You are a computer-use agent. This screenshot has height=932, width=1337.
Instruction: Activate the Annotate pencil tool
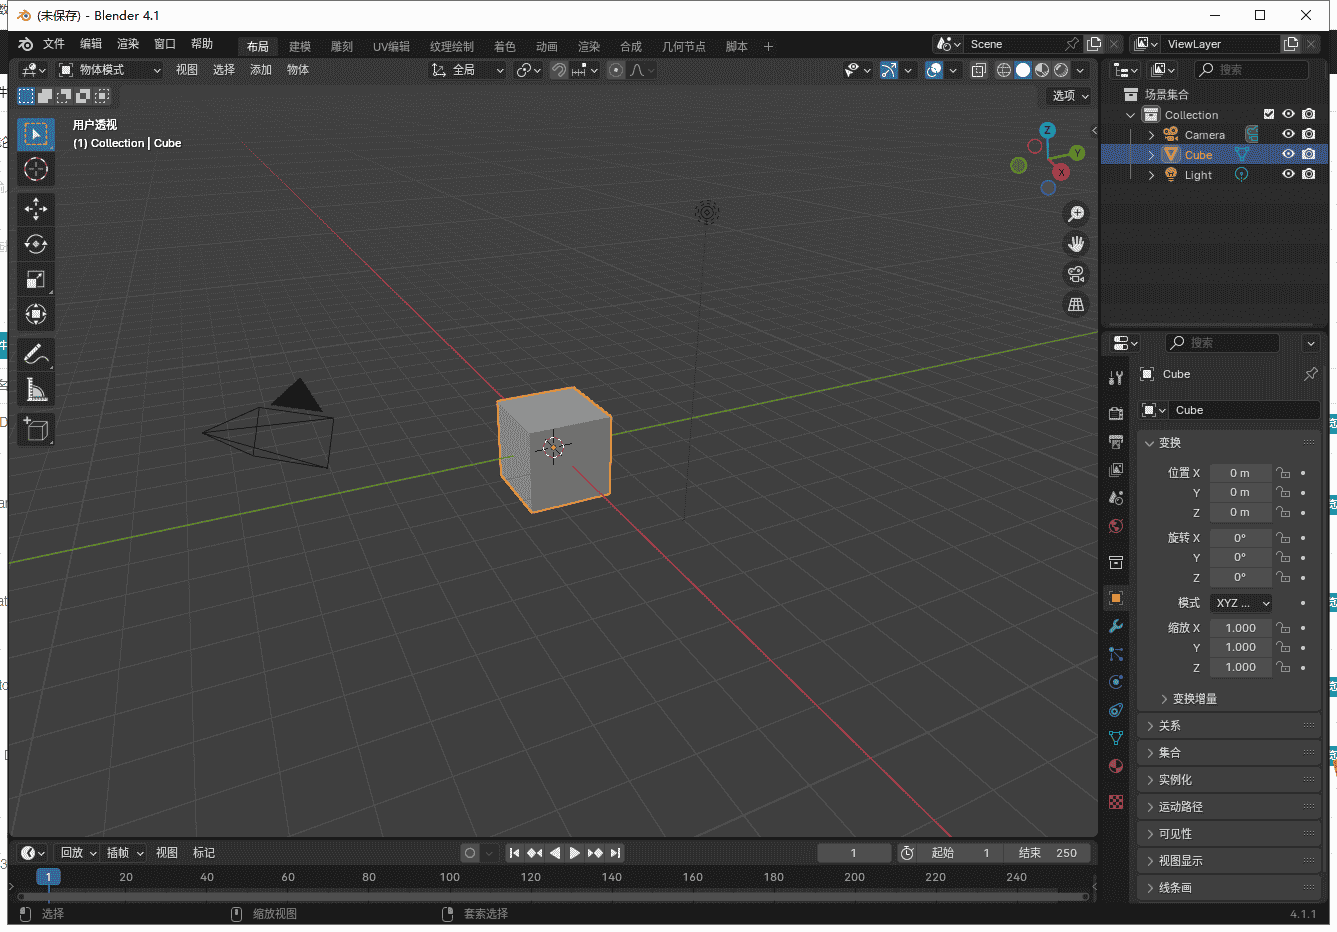36,354
